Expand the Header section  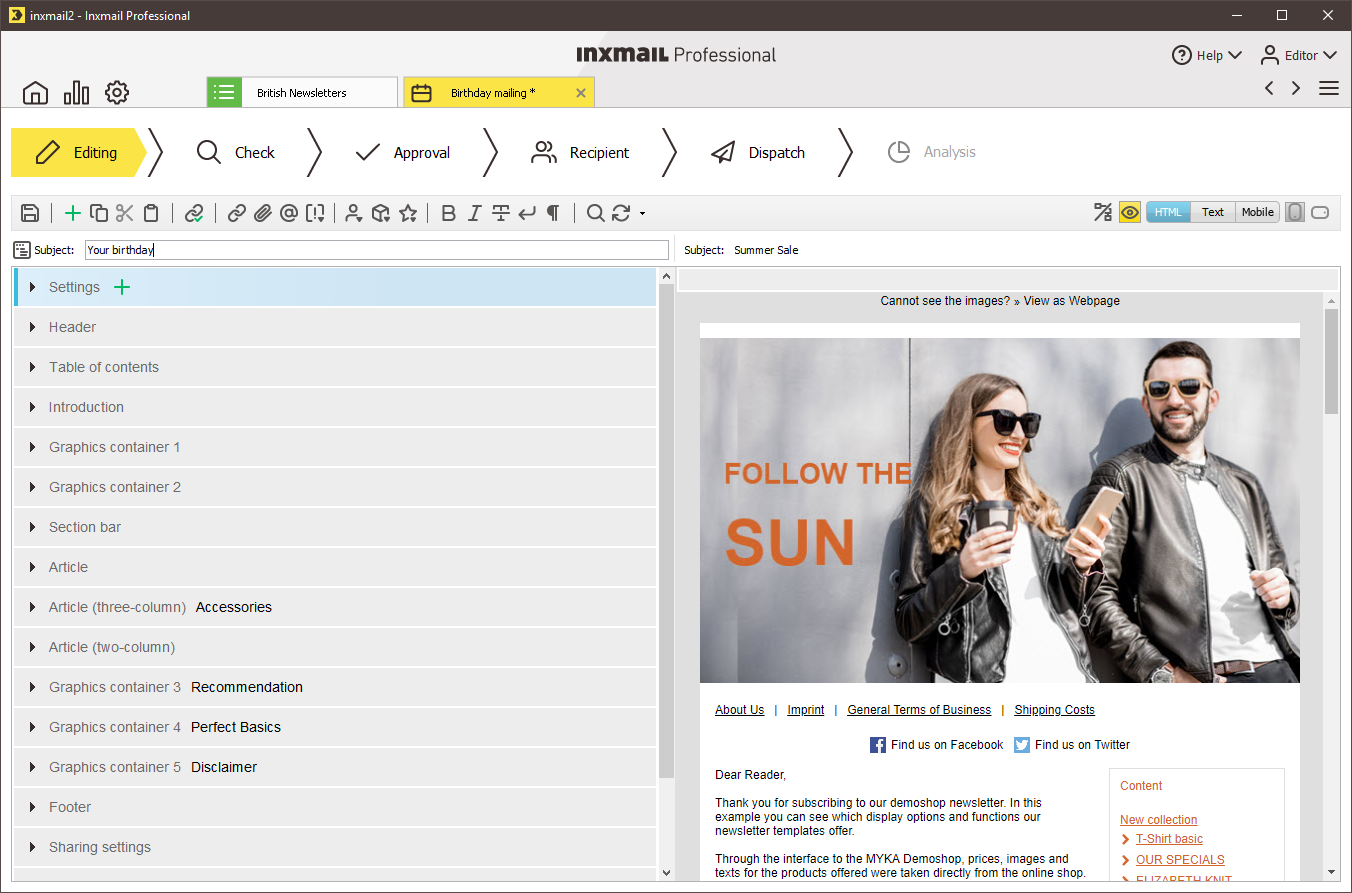(33, 327)
